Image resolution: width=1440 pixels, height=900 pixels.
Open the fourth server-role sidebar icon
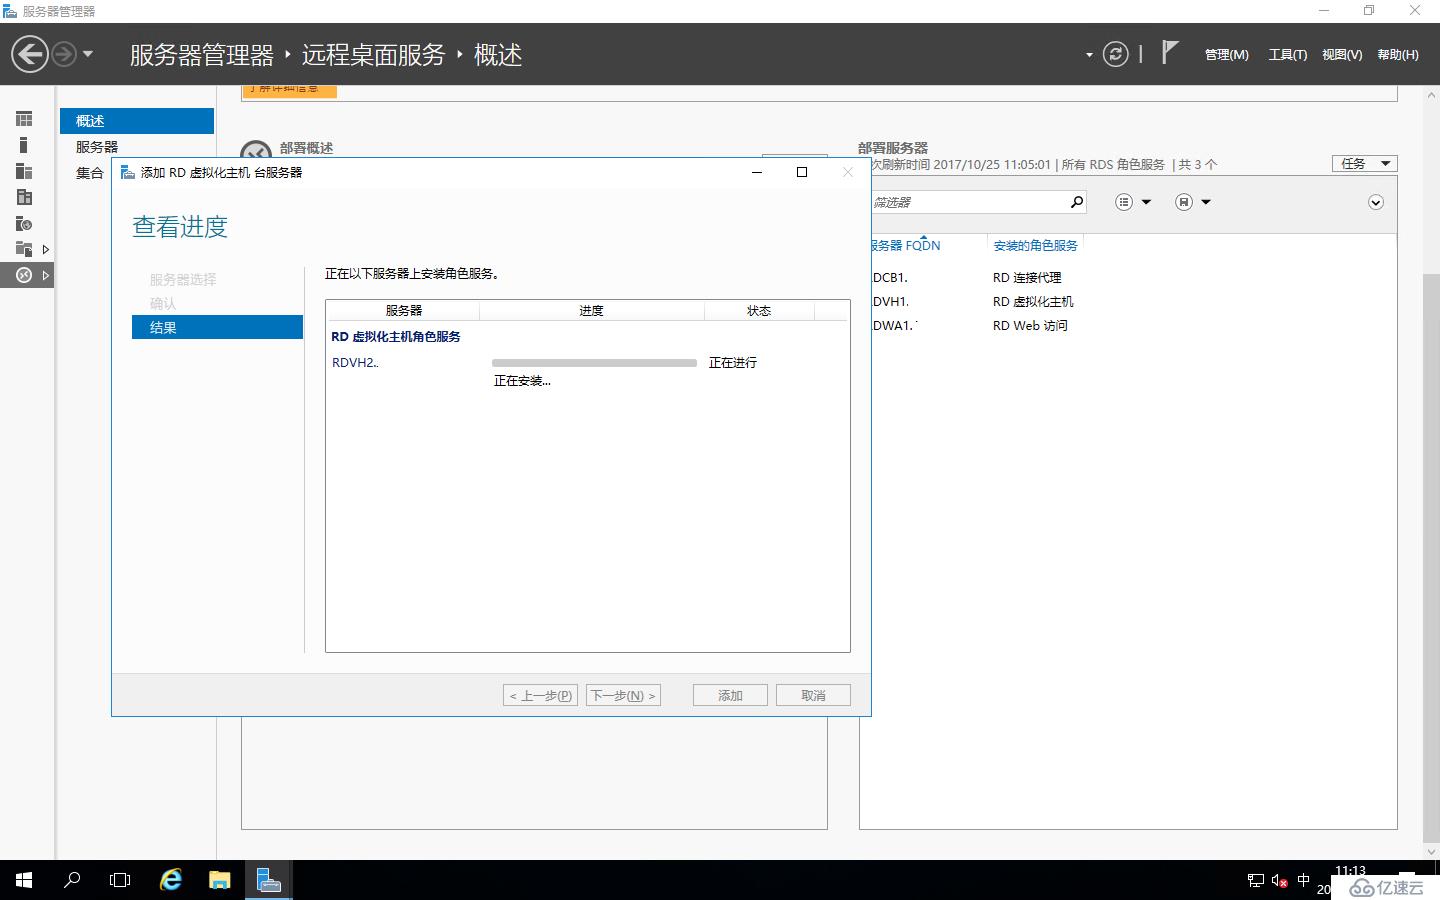(24, 197)
